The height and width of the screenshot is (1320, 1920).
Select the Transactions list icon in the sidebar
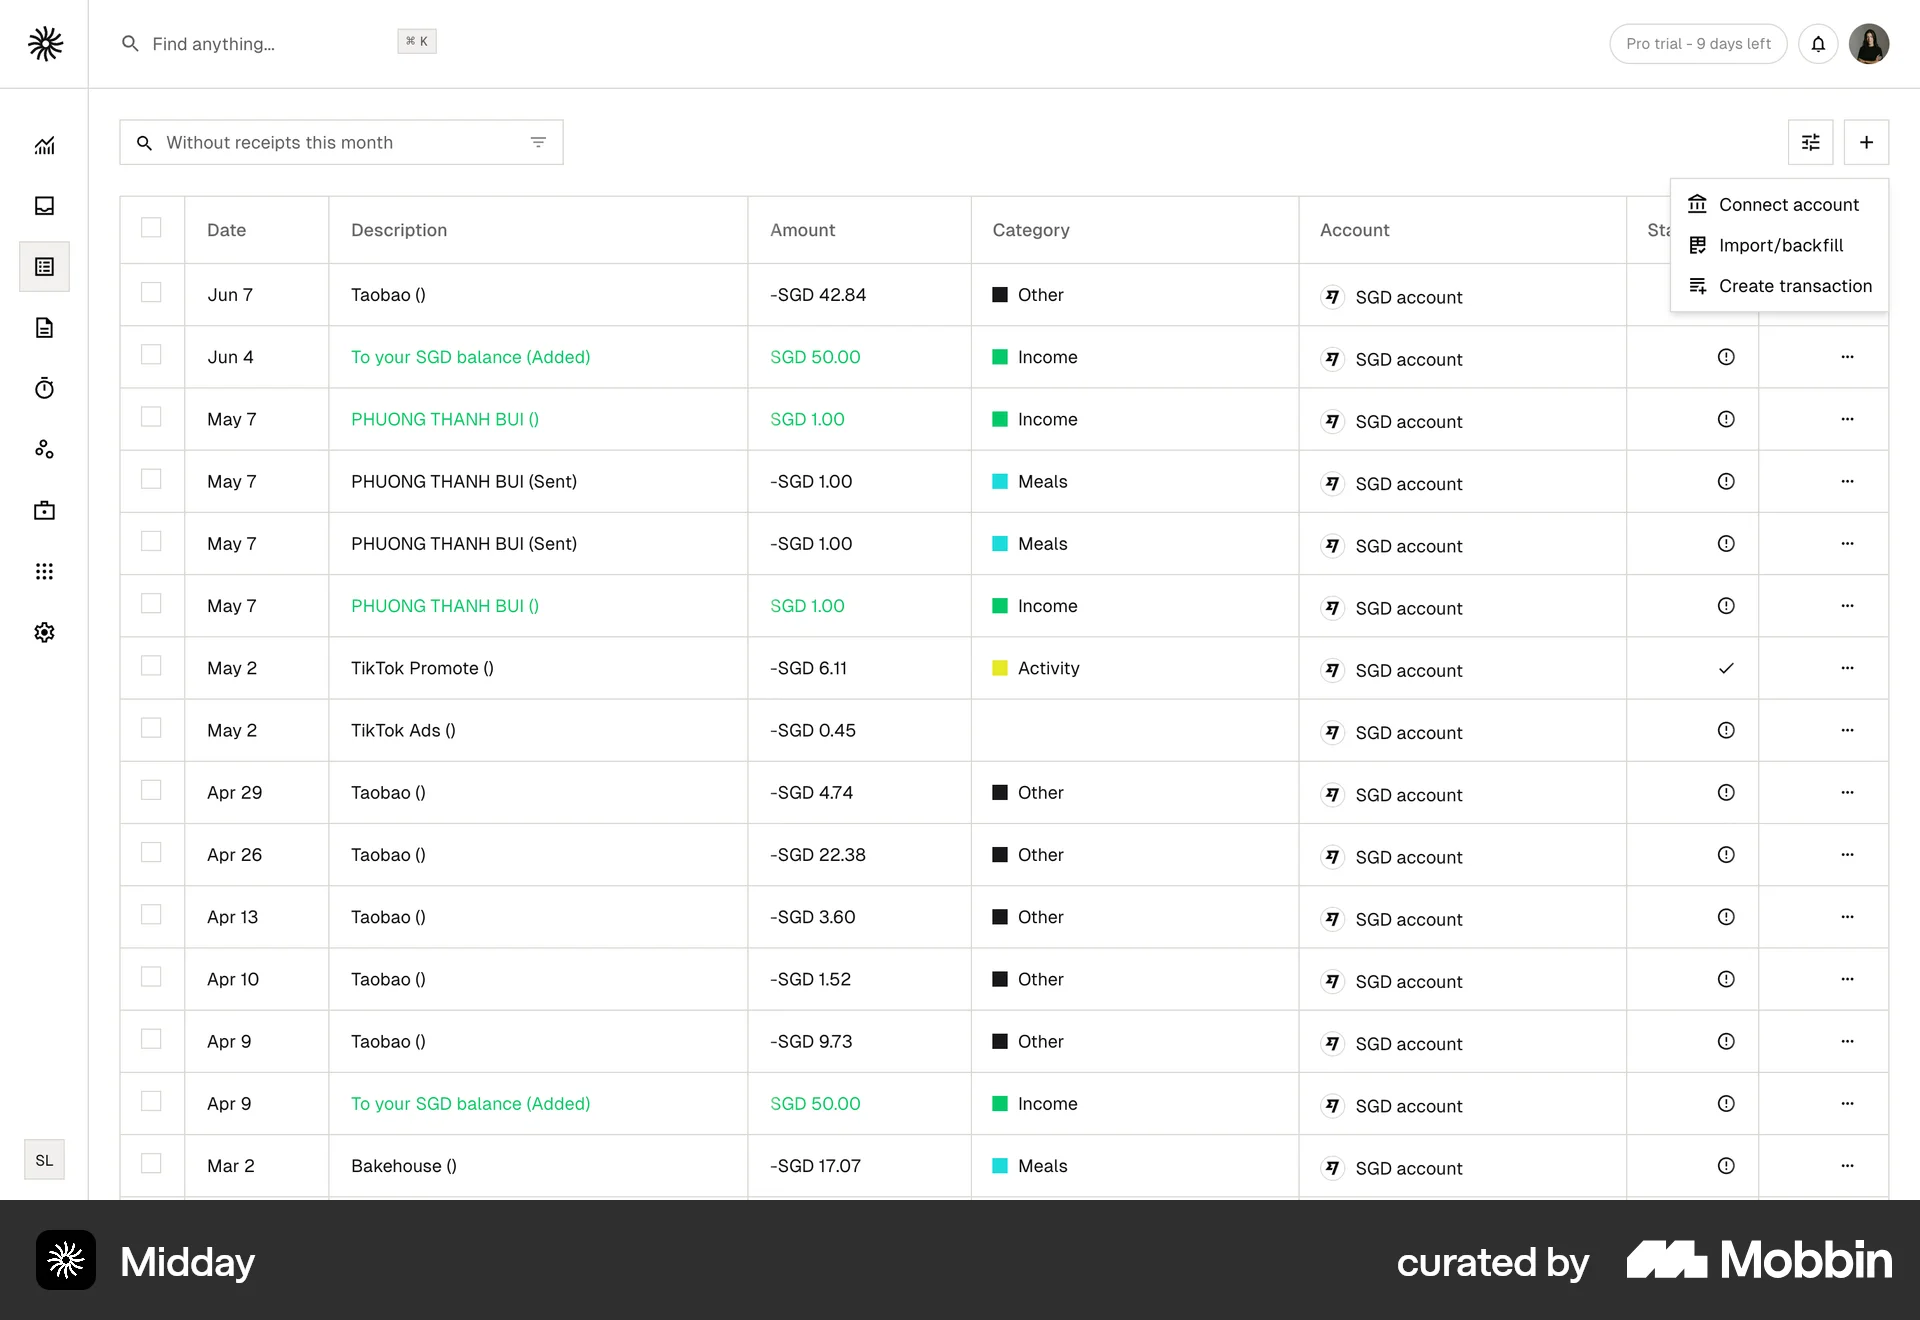(x=44, y=266)
